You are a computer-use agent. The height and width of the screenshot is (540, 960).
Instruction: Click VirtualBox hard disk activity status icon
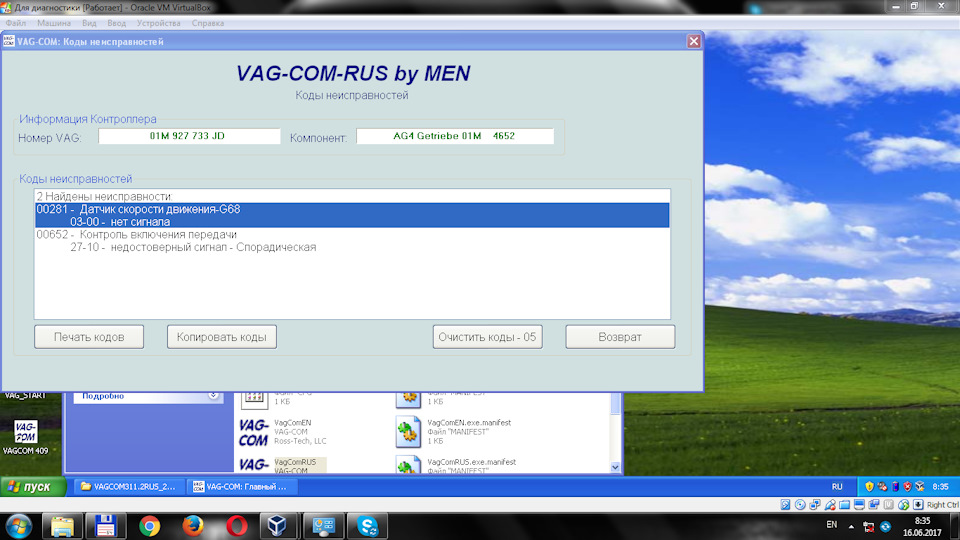[x=786, y=504]
